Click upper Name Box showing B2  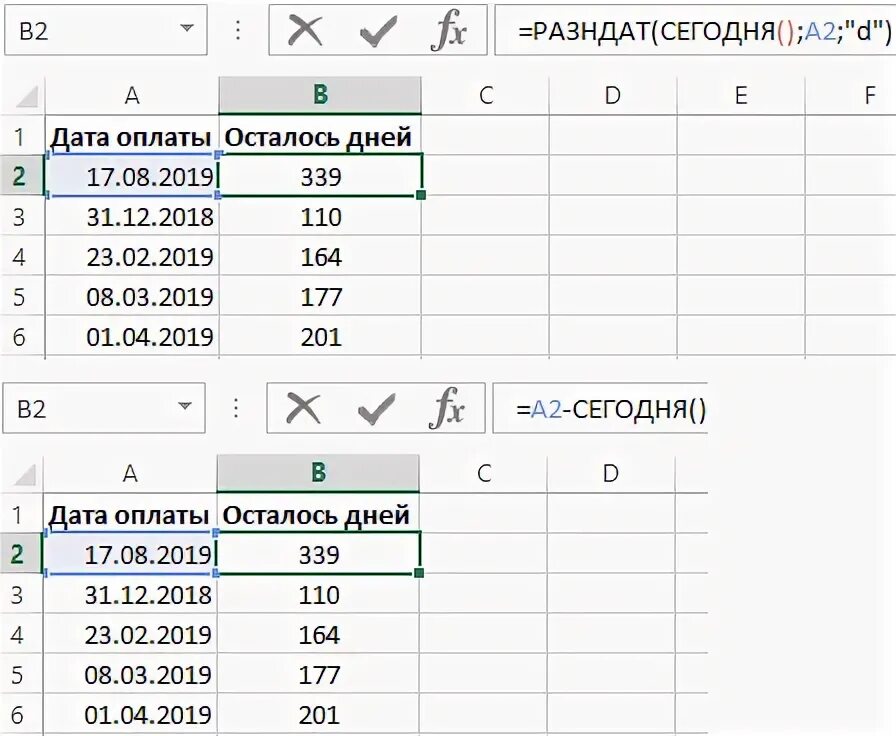click(x=106, y=30)
